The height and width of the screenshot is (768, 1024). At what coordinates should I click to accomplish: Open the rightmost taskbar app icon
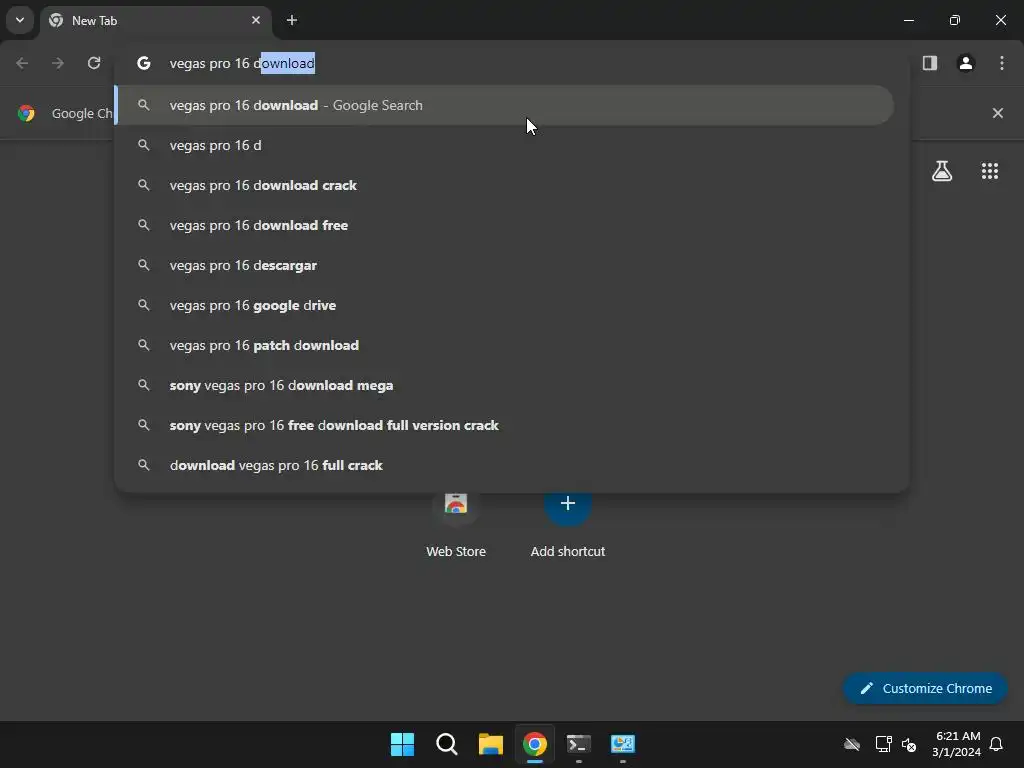pos(623,744)
